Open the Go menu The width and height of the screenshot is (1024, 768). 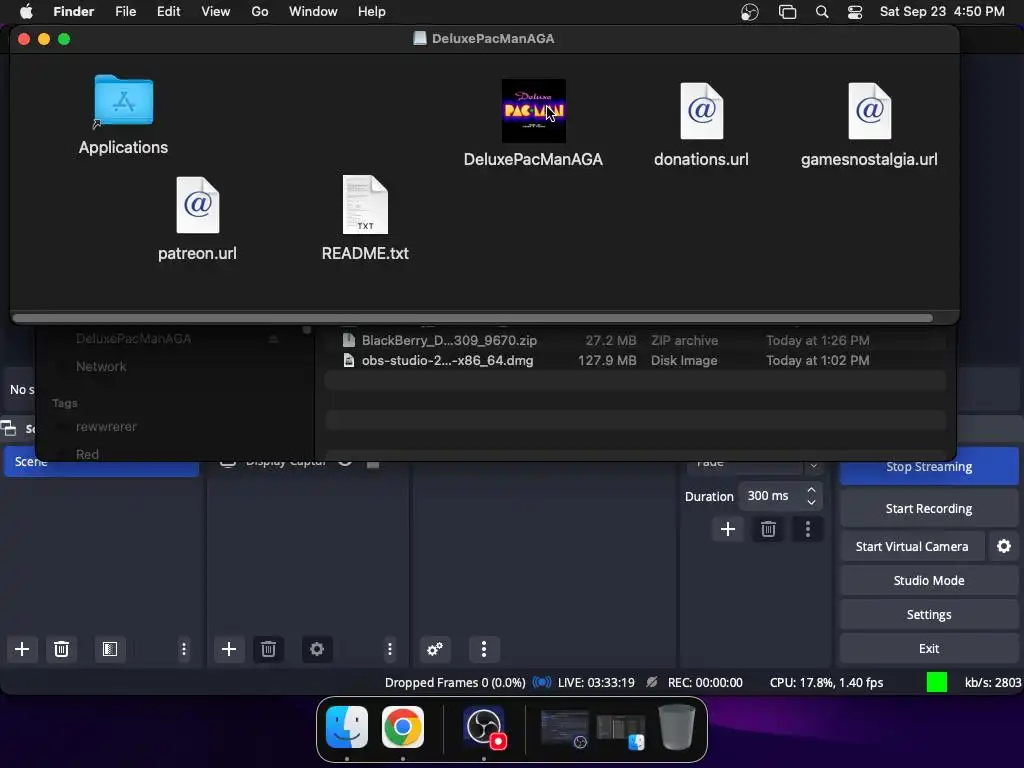tap(259, 12)
